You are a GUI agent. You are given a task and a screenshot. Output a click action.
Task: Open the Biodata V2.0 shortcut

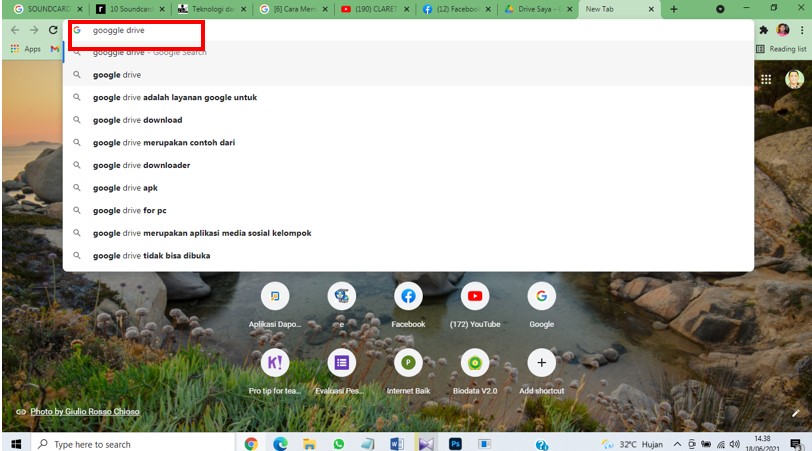click(475, 363)
